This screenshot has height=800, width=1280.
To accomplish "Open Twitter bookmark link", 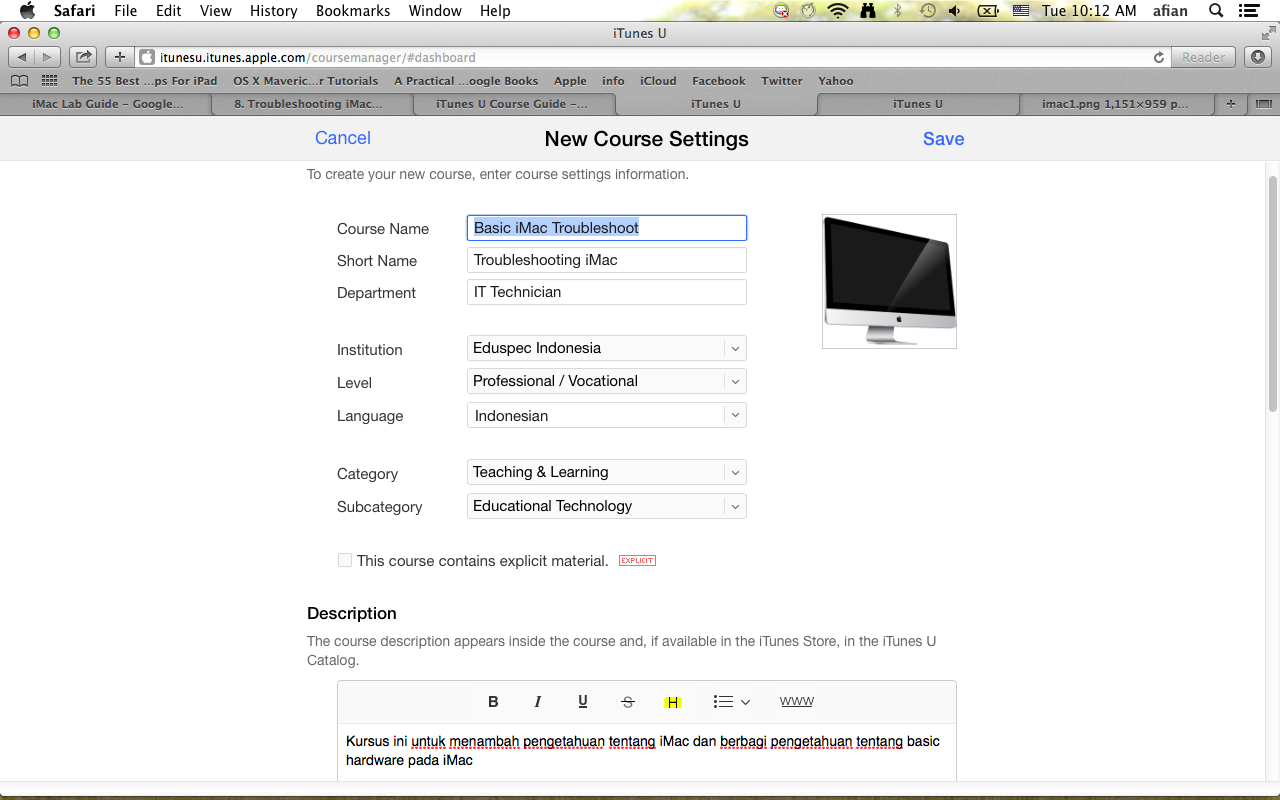I will click(x=781, y=81).
